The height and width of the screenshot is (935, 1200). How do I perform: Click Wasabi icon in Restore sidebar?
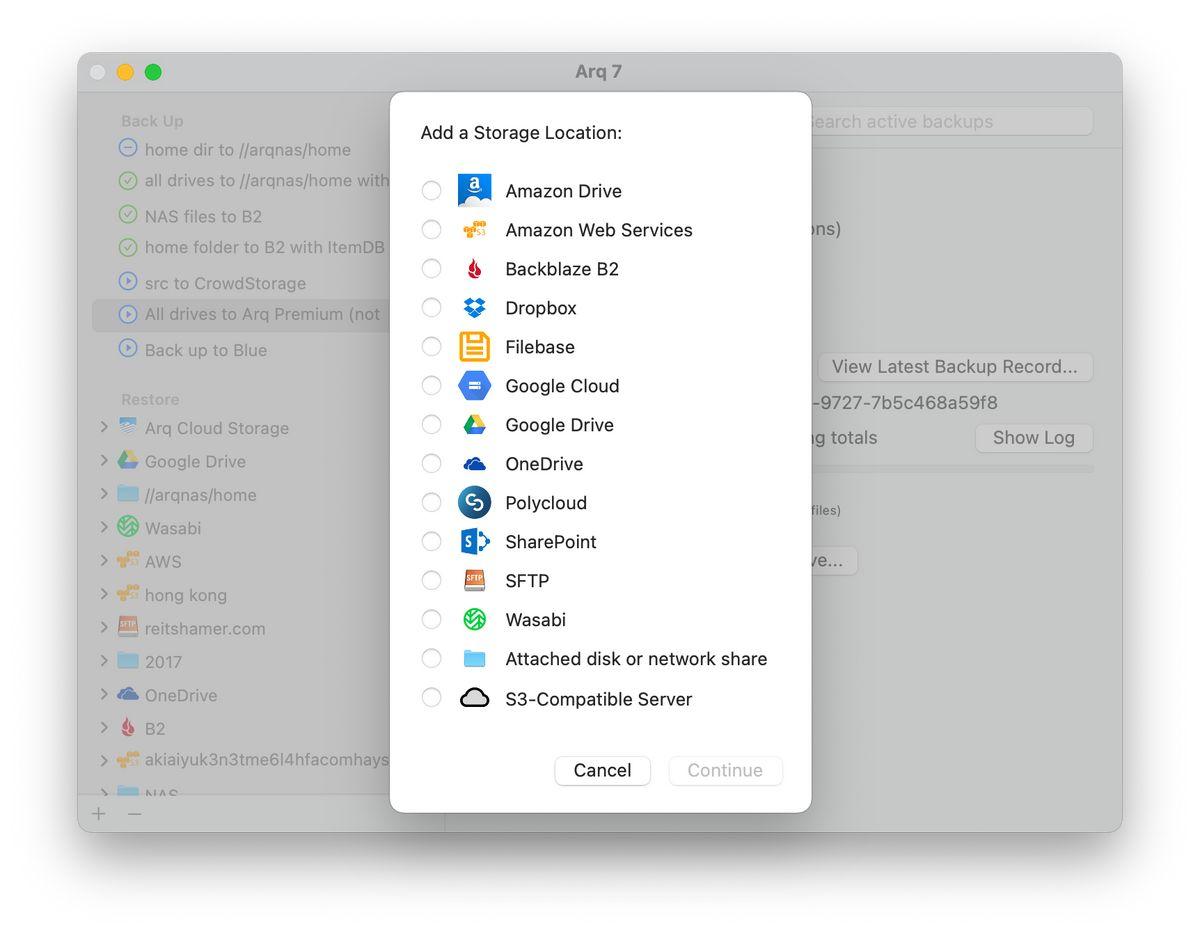click(x=127, y=527)
